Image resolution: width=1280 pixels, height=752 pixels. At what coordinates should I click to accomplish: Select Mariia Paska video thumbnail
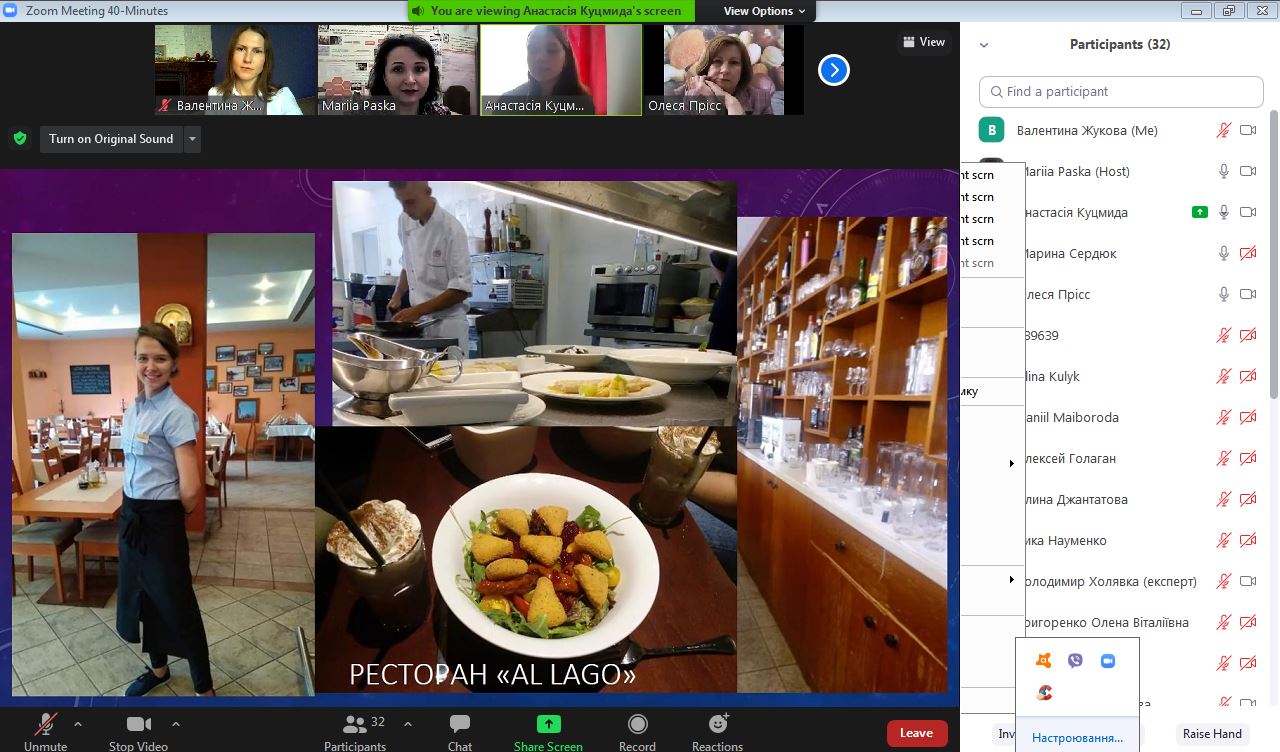tap(399, 70)
